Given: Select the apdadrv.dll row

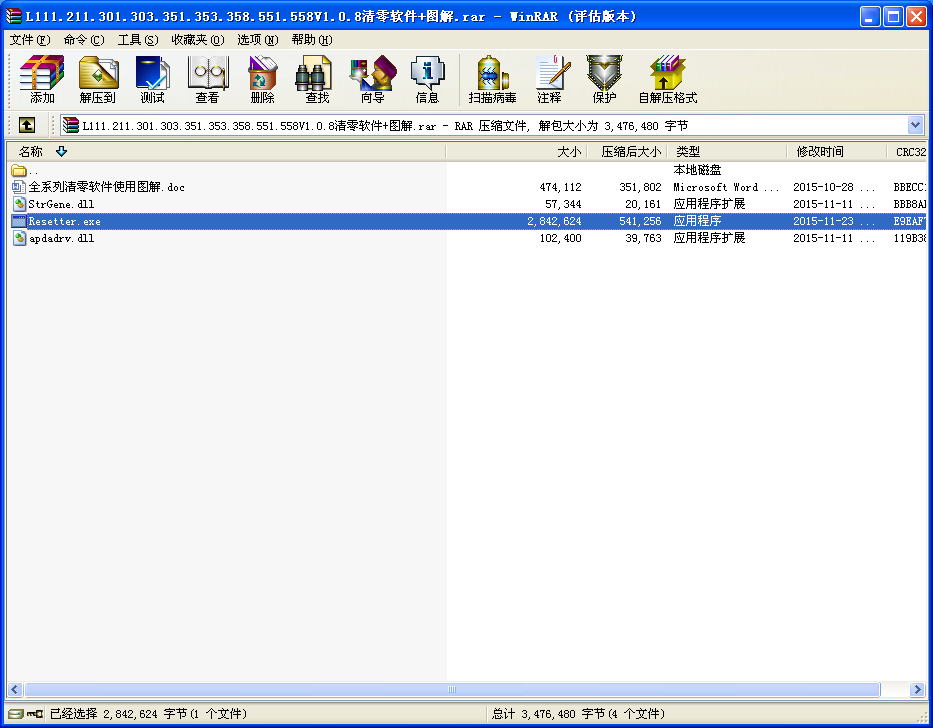Looking at the screenshot, I should click(x=467, y=238).
